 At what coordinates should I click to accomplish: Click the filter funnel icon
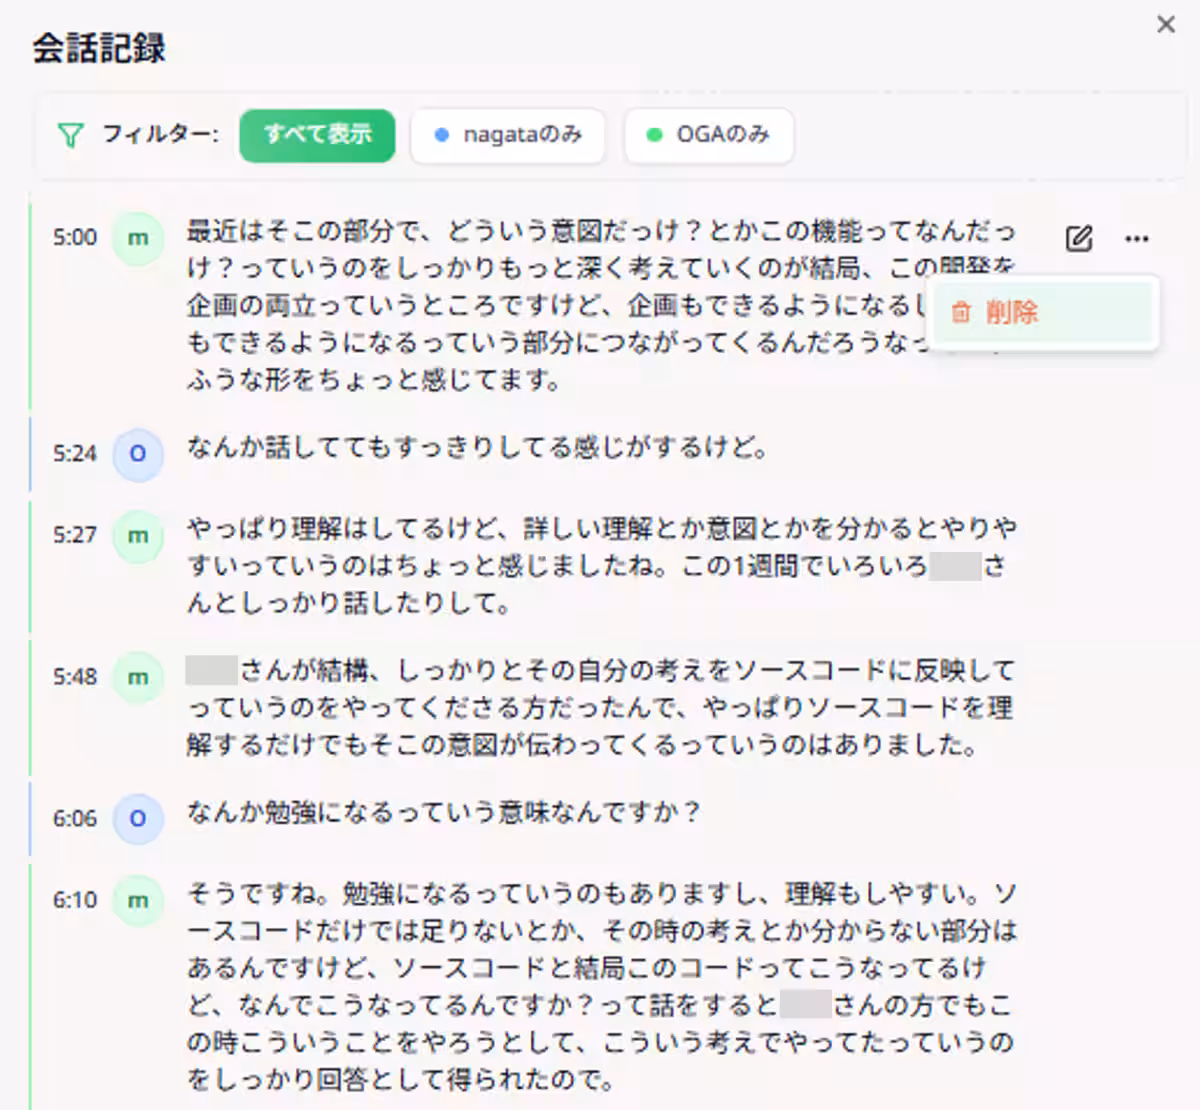point(69,134)
